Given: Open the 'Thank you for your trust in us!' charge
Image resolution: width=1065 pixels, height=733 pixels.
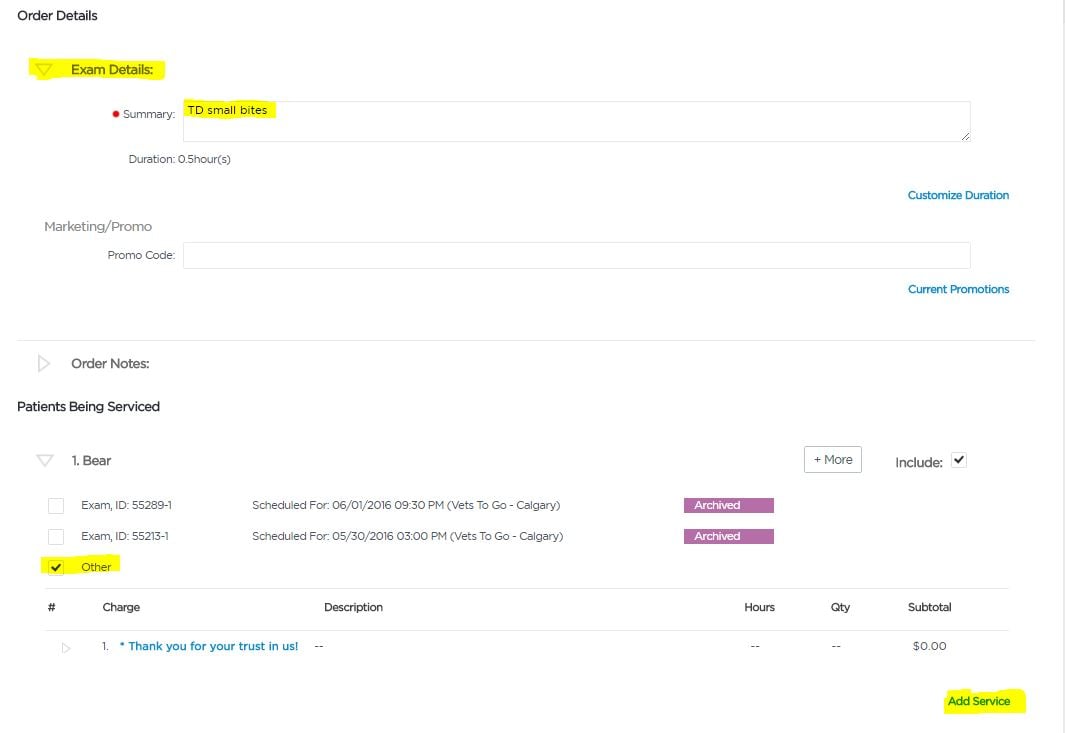Looking at the screenshot, I should 209,646.
